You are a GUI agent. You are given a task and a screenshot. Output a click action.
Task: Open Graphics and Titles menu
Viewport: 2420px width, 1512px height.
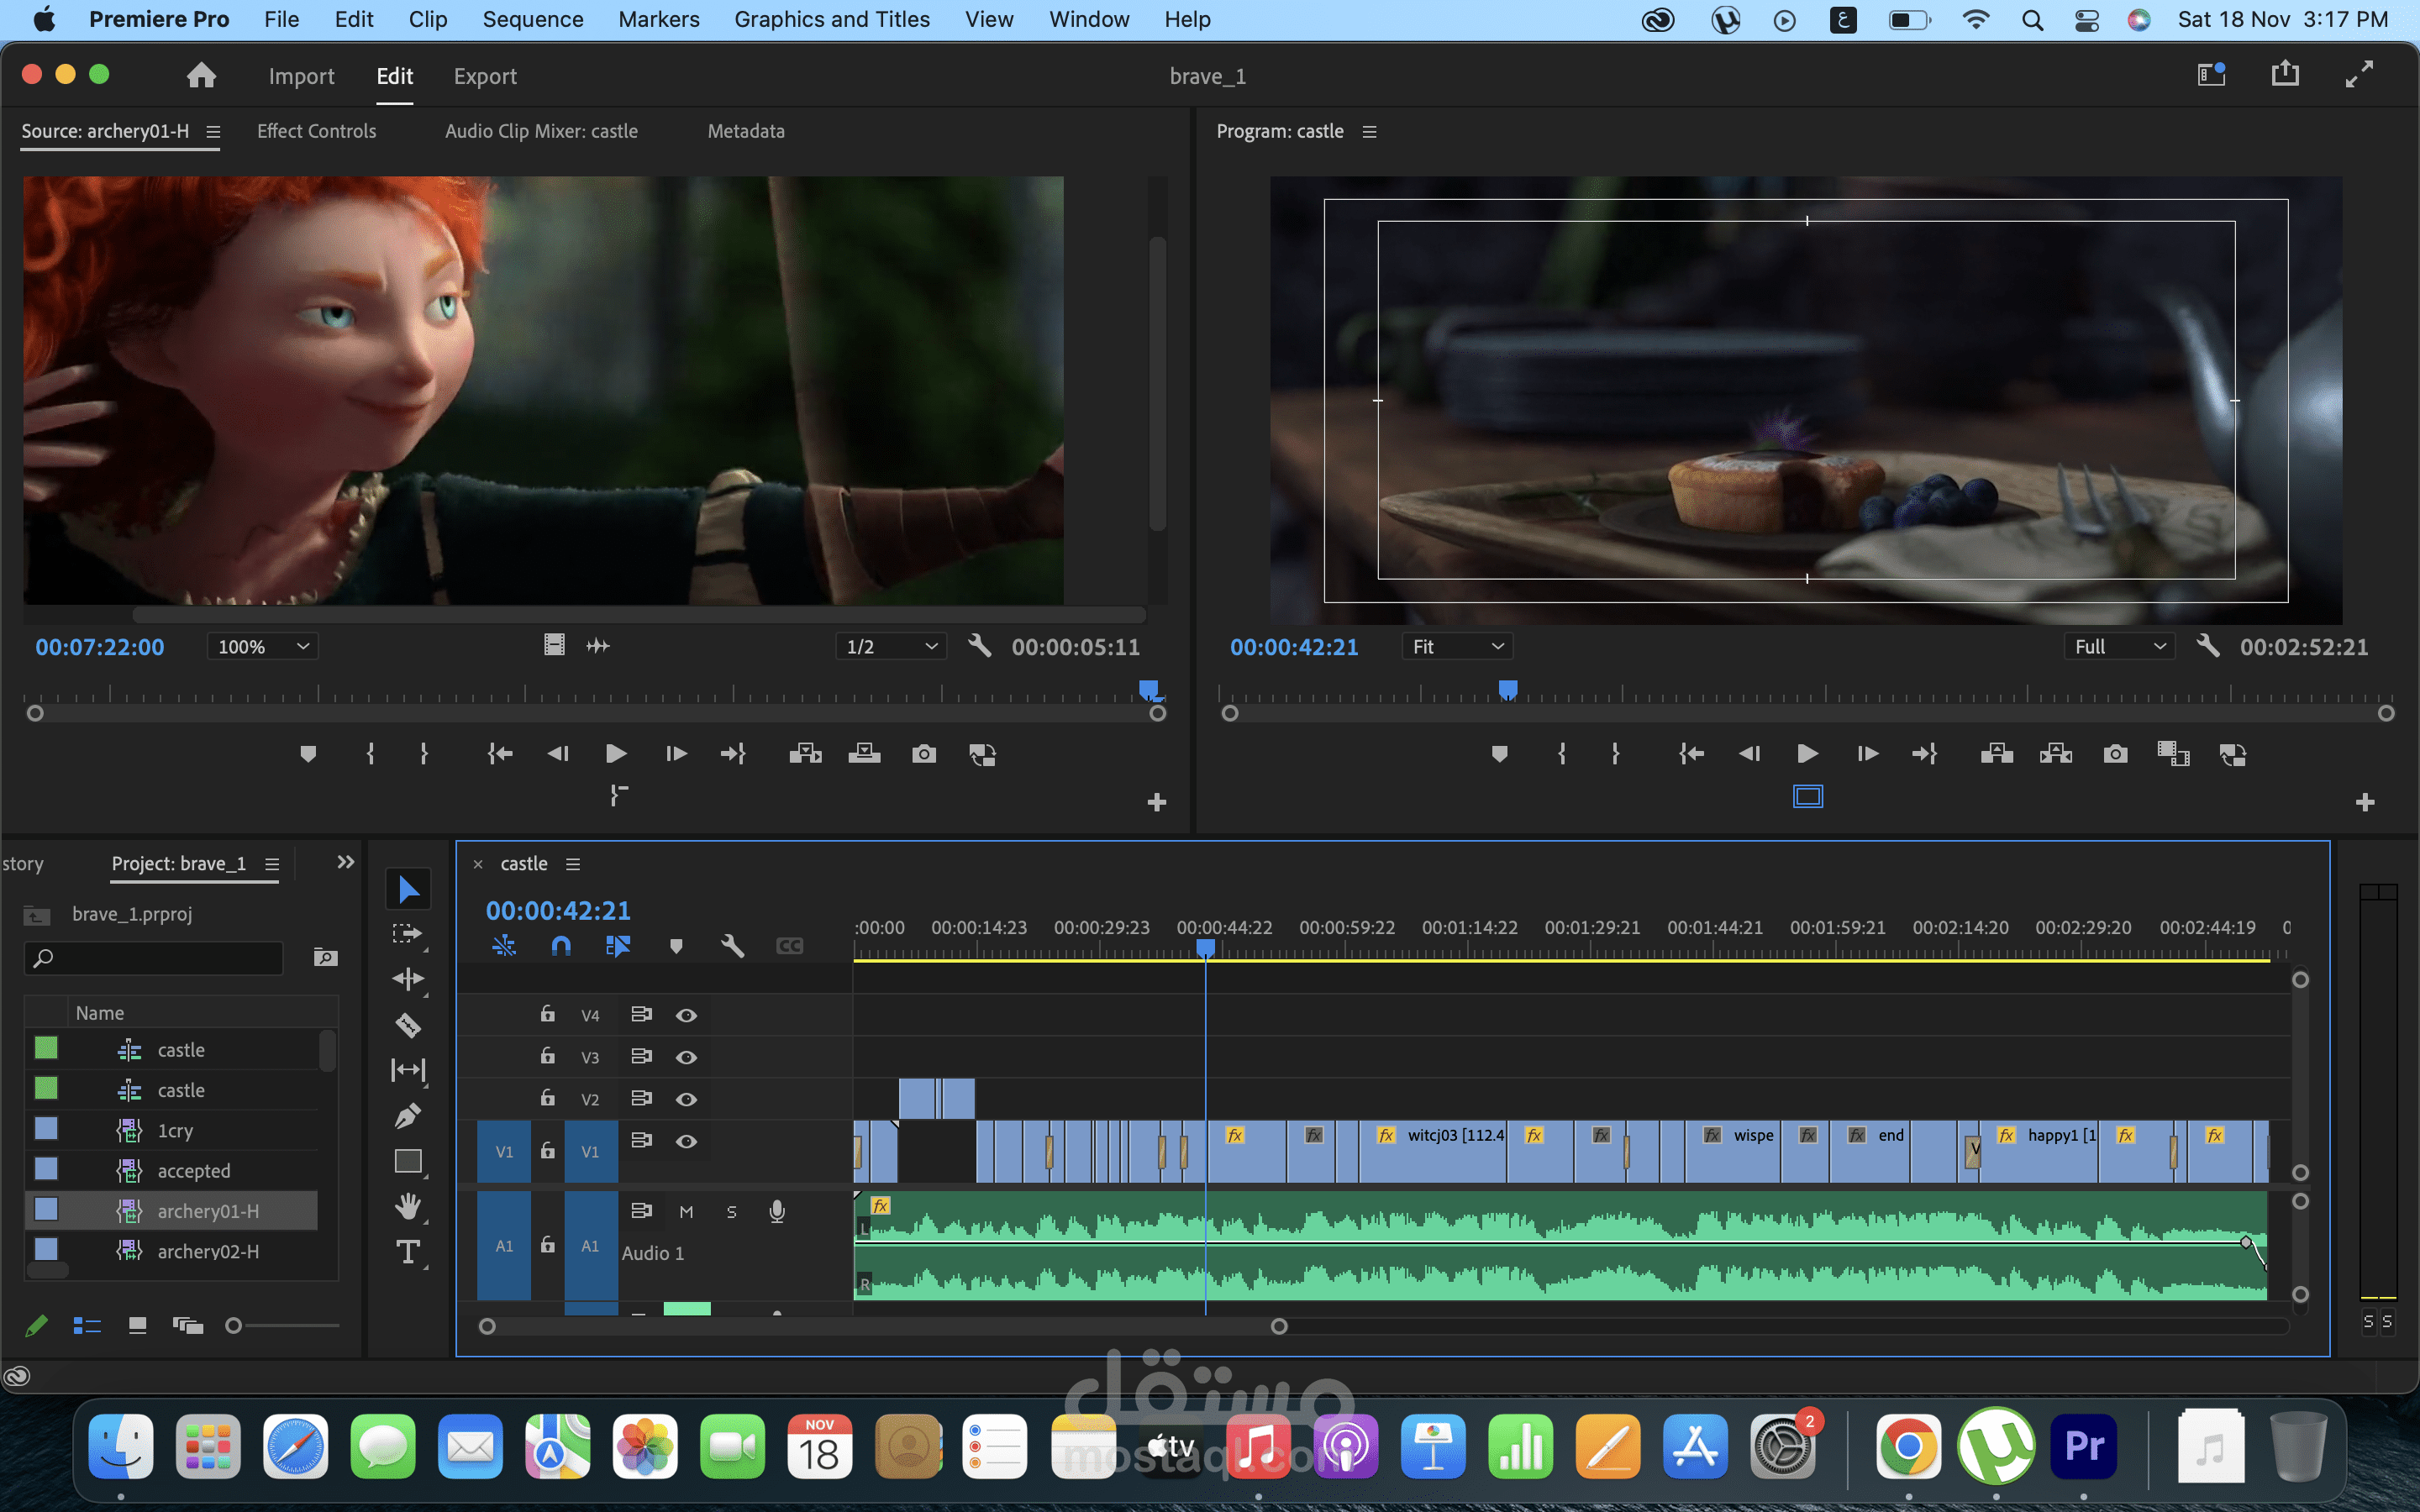point(832,19)
